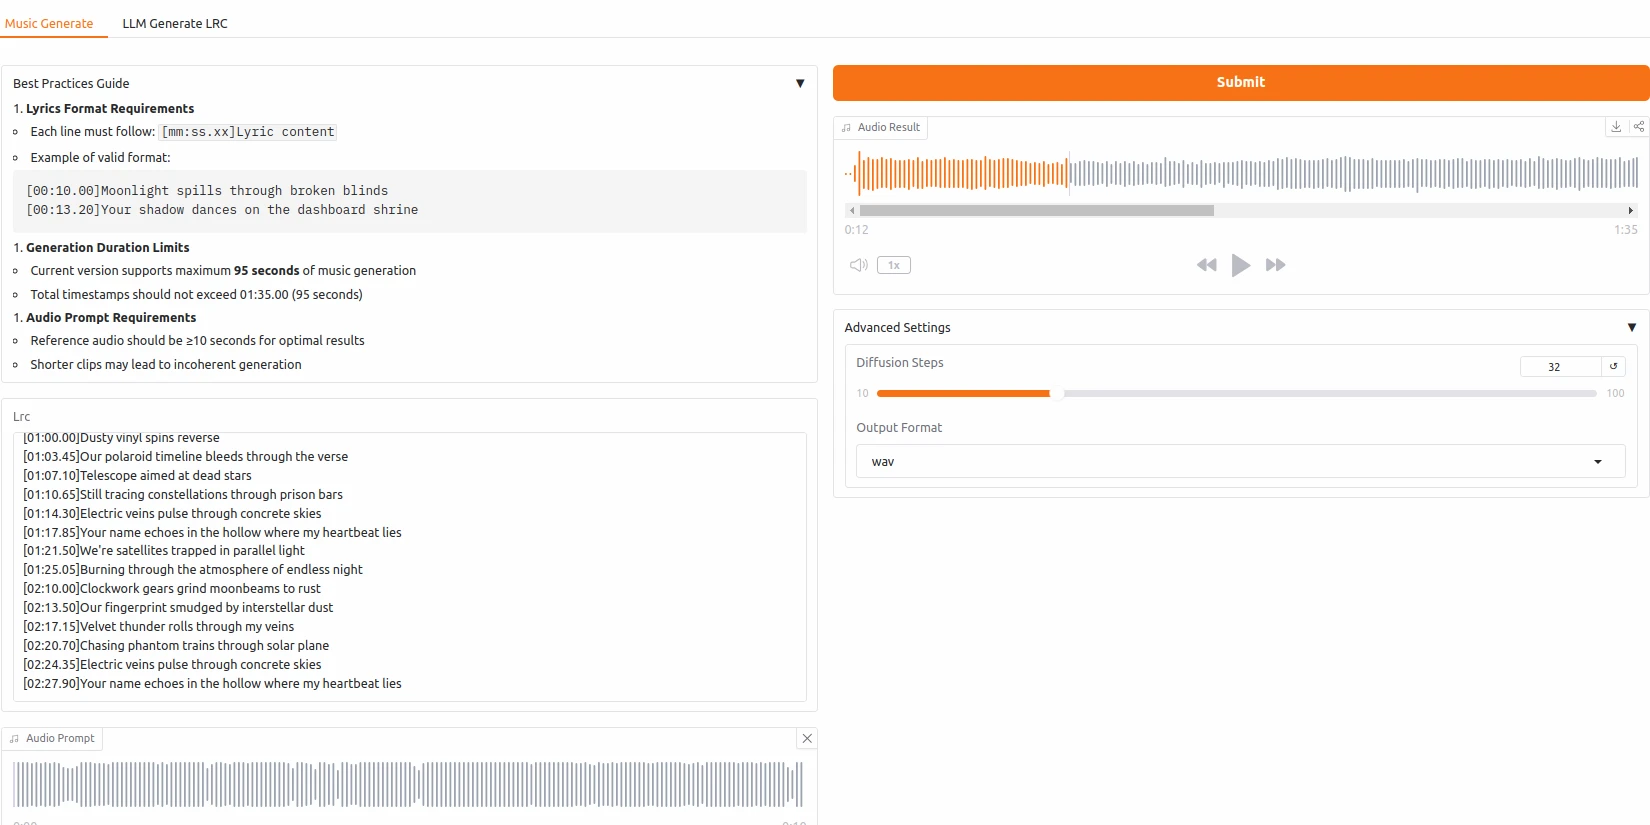Viewport: 1650px width, 825px height.
Task: Fast-forward the audio result
Action: [x=1275, y=265]
